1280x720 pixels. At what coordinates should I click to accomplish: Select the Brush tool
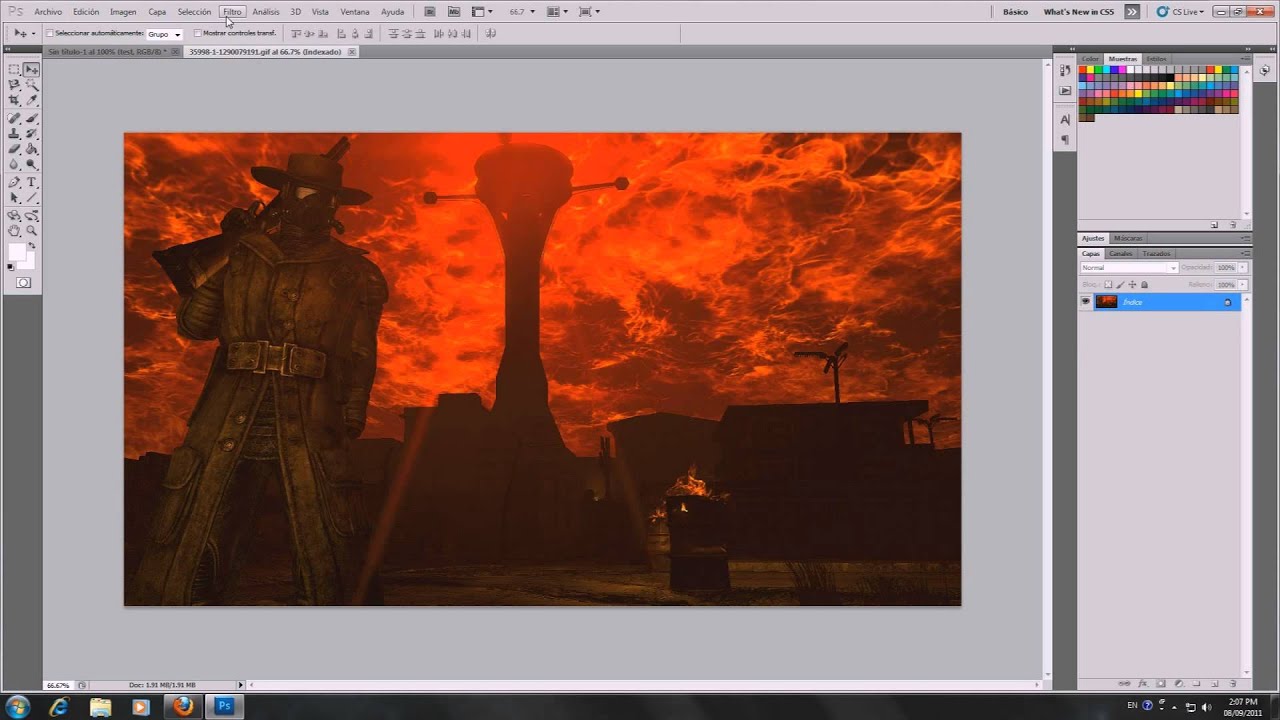point(32,118)
